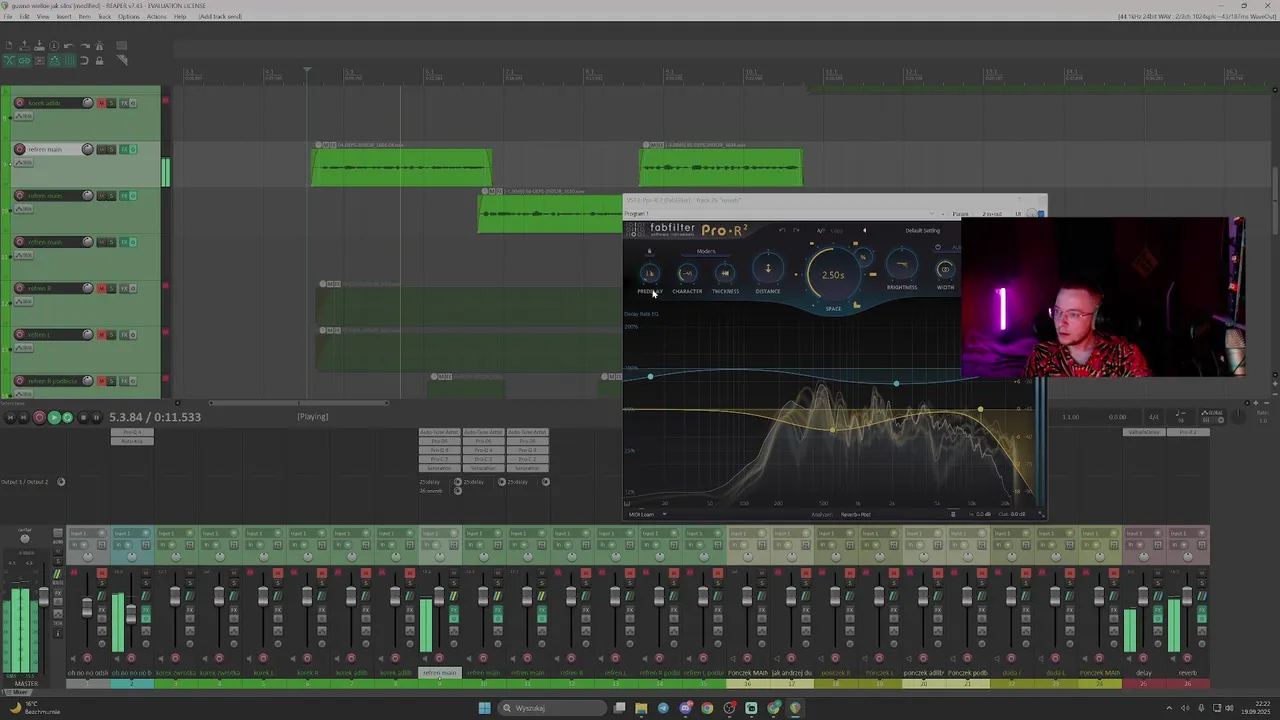Open Analyzer Reverb+Post menu in Pro-R 2
Image resolution: width=1280 pixels, height=720 pixels.
coord(855,514)
